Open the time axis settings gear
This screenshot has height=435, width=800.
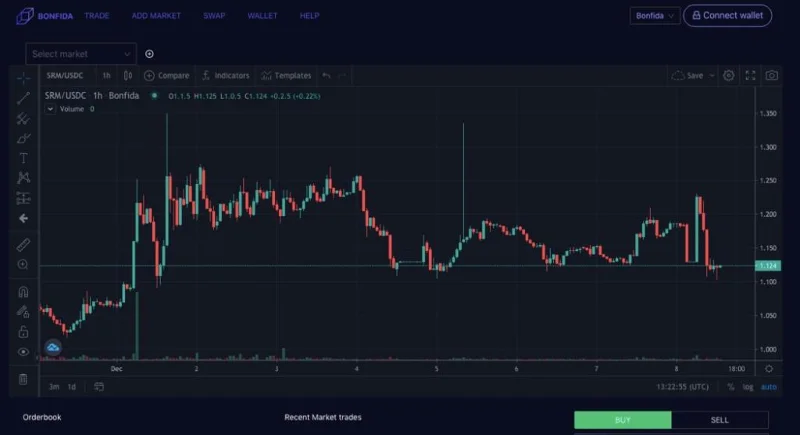769,368
